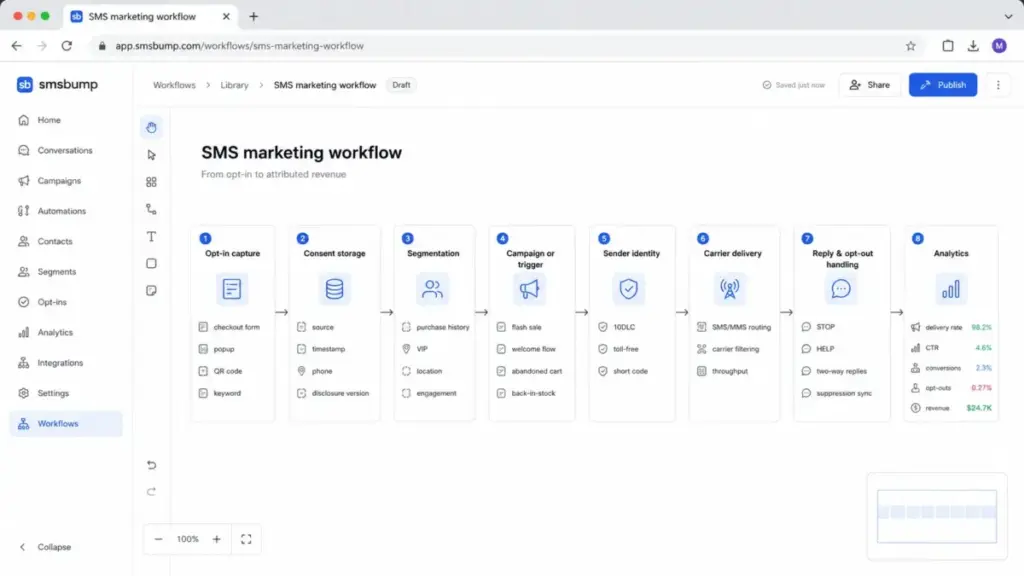Click the SMS marketing workflow title

(301, 153)
